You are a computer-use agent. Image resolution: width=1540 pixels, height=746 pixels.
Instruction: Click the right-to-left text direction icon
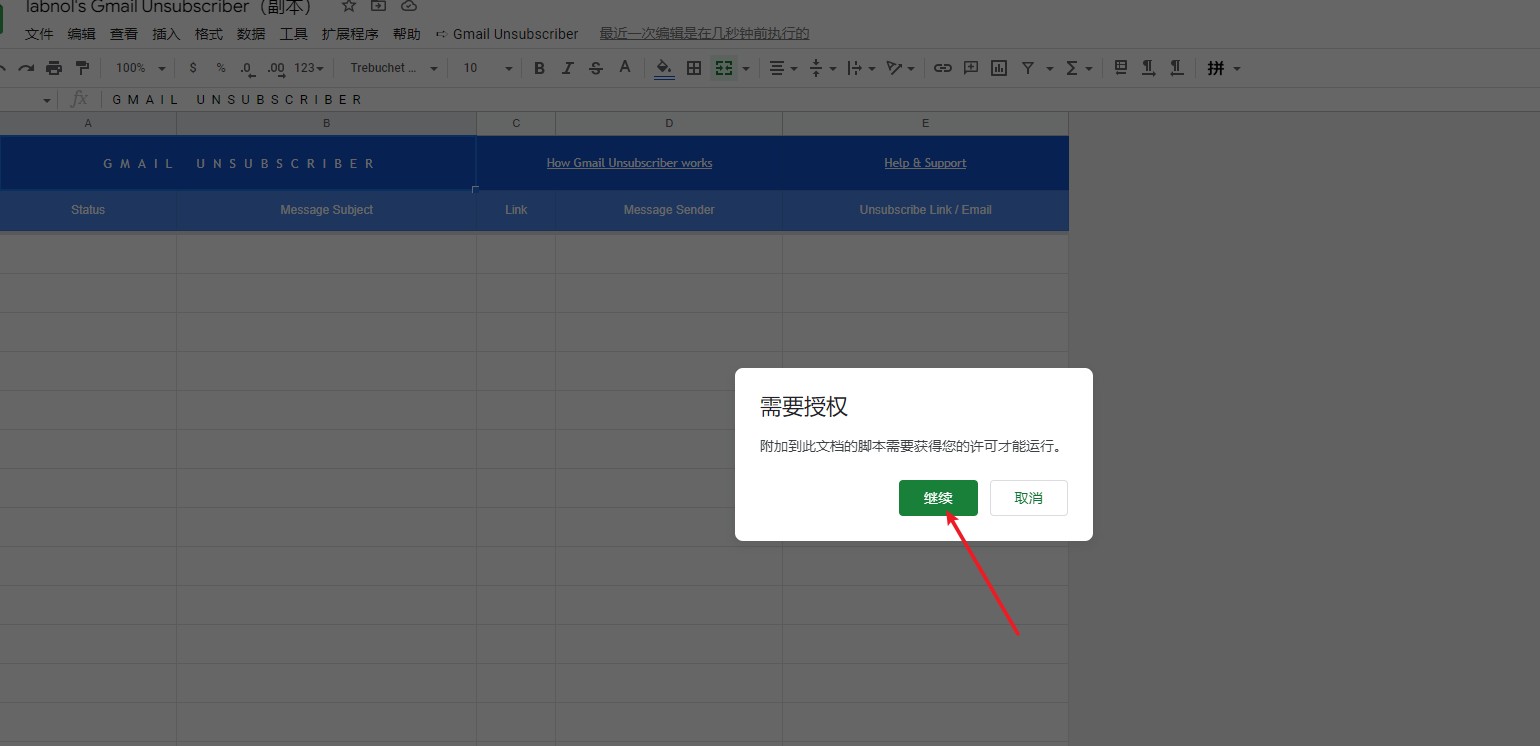[1177, 67]
